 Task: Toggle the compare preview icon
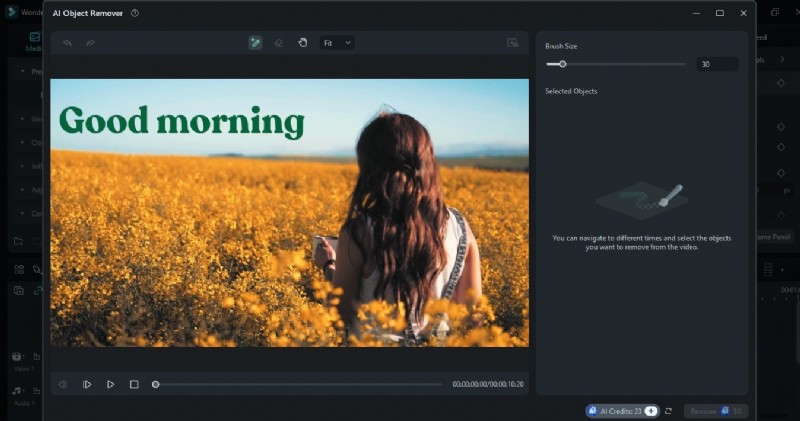tap(512, 43)
